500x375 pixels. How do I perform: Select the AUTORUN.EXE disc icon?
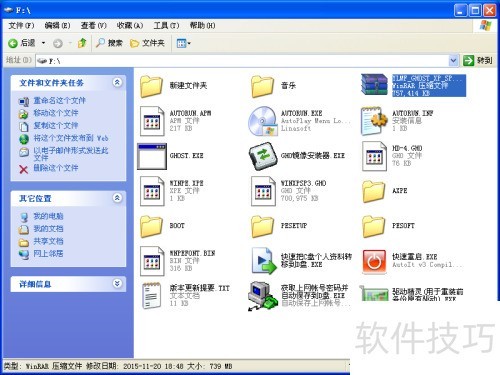tap(263, 121)
